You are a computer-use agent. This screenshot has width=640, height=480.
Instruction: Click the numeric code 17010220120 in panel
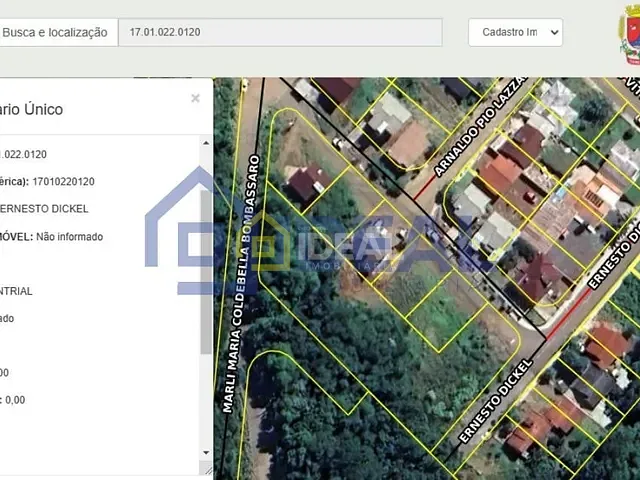[x=63, y=182]
